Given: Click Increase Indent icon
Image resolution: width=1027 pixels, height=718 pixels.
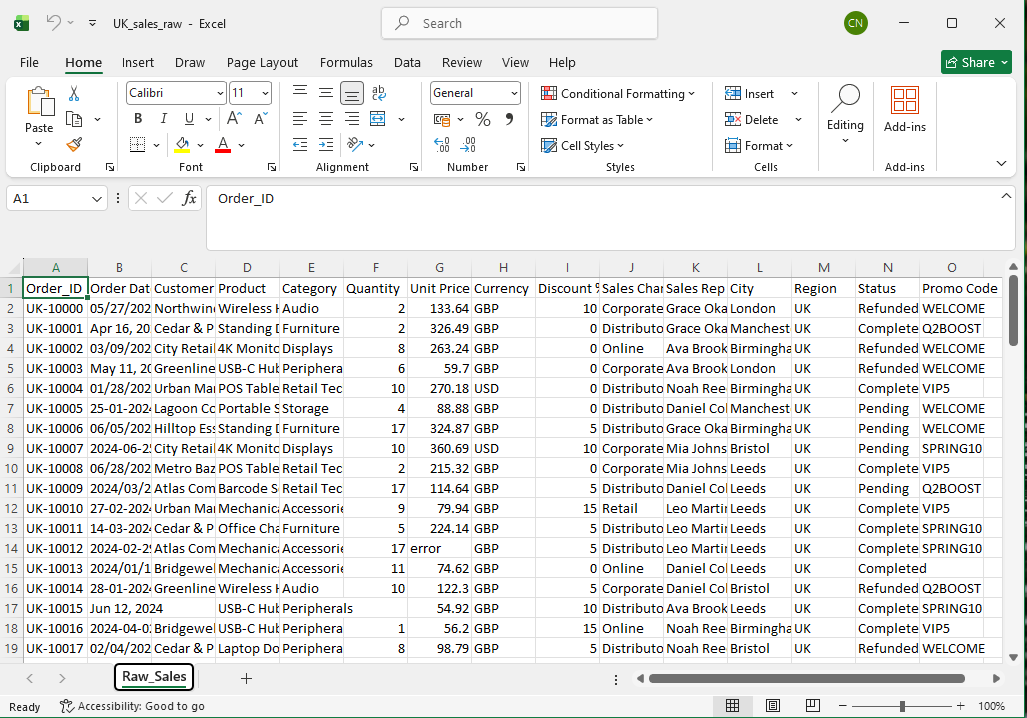Looking at the screenshot, I should point(326,144).
